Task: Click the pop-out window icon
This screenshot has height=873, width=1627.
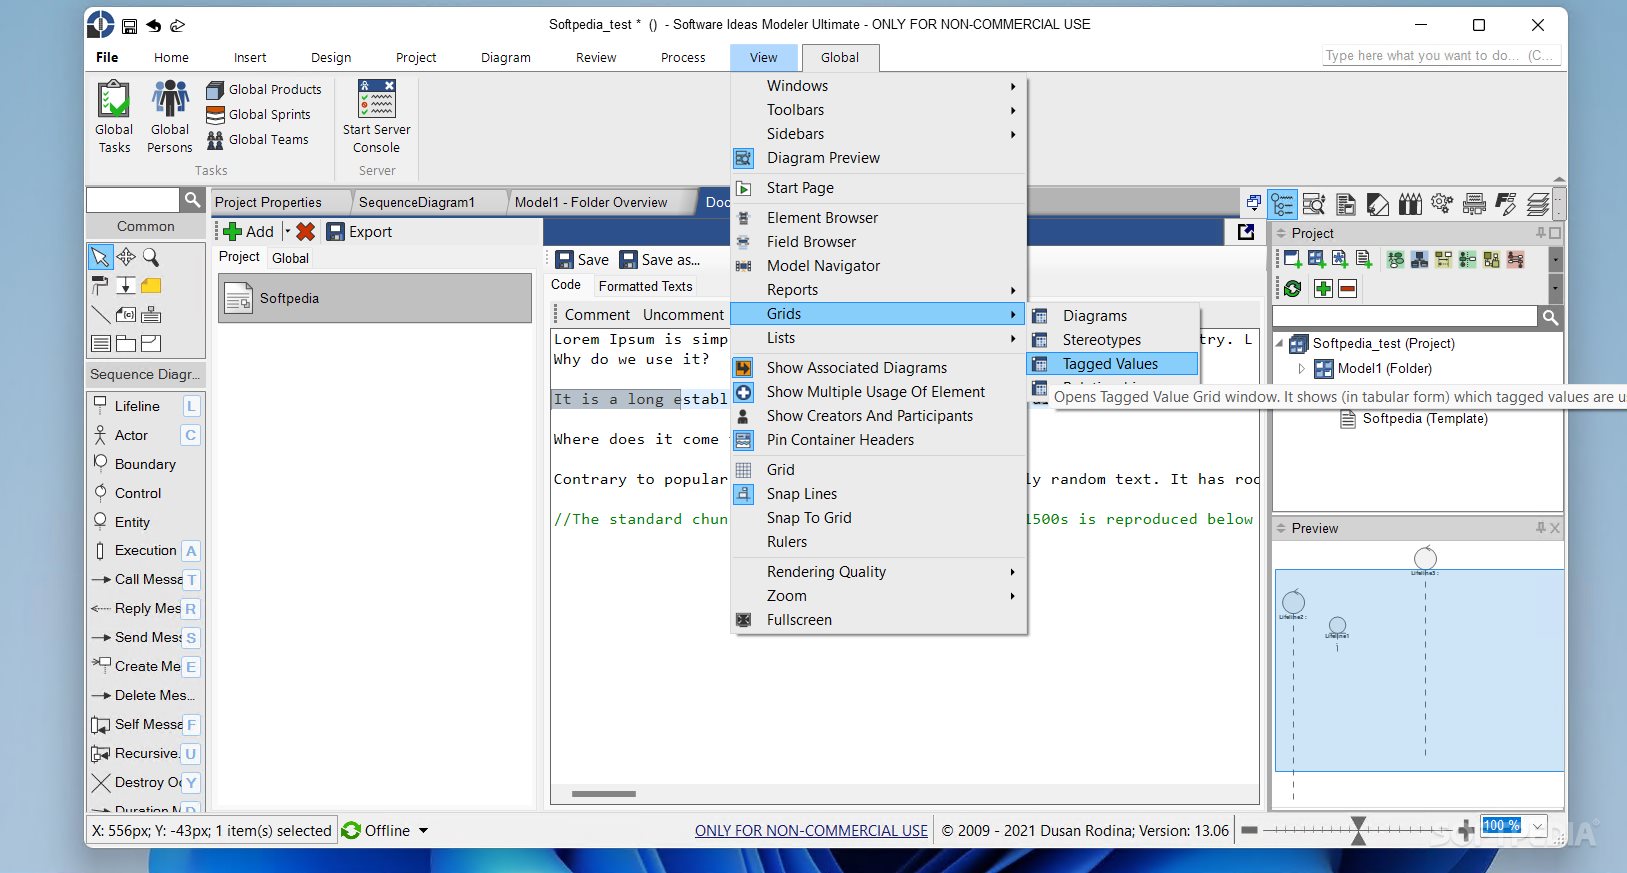Action: (x=1246, y=232)
